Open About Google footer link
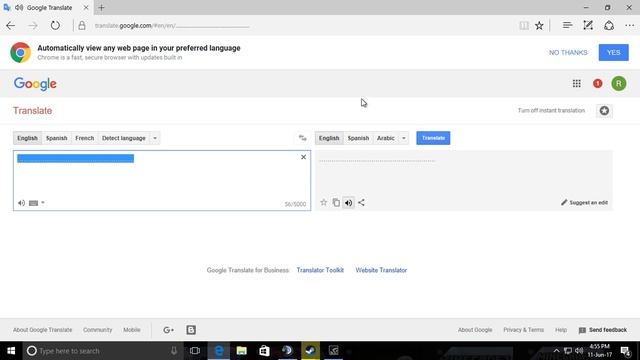Image resolution: width=640 pixels, height=360 pixels. point(475,330)
